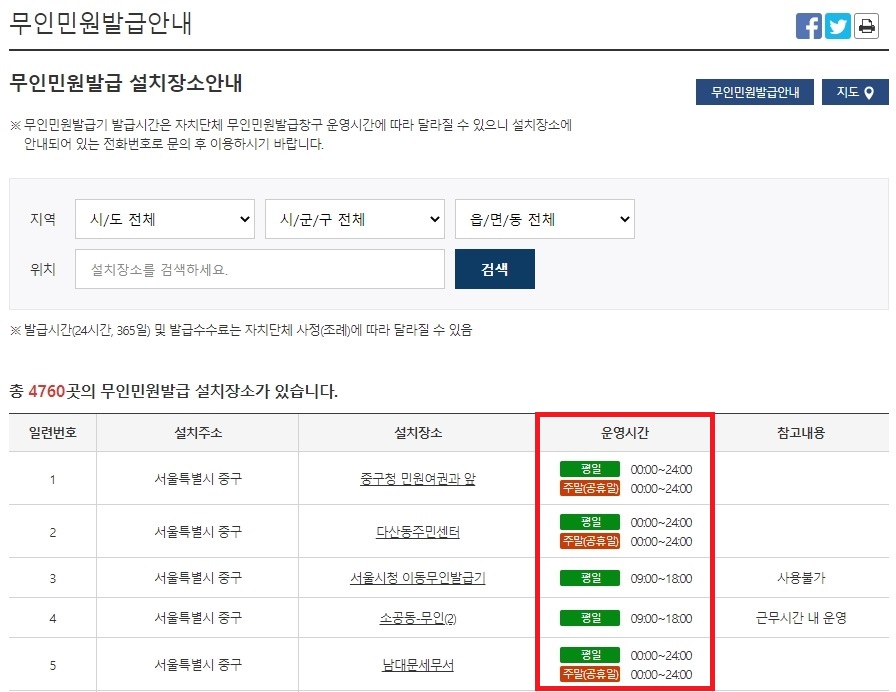Focus the 설치장소를 검색하세요 input field
Viewport: 896px width, 692px height.
pos(259,269)
